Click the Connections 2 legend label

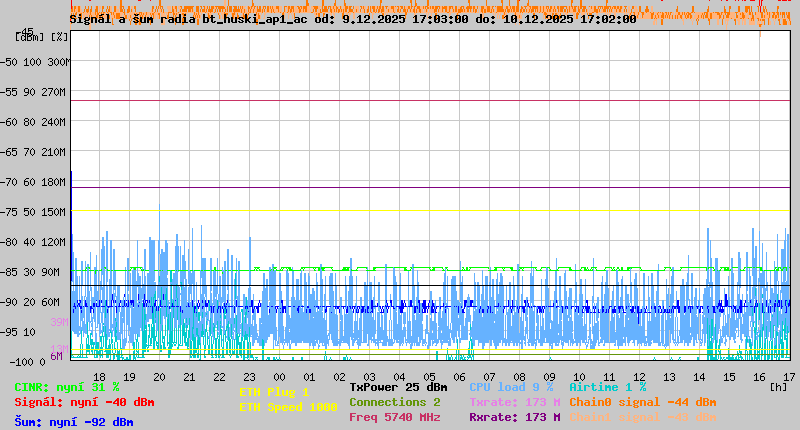pos(394,402)
